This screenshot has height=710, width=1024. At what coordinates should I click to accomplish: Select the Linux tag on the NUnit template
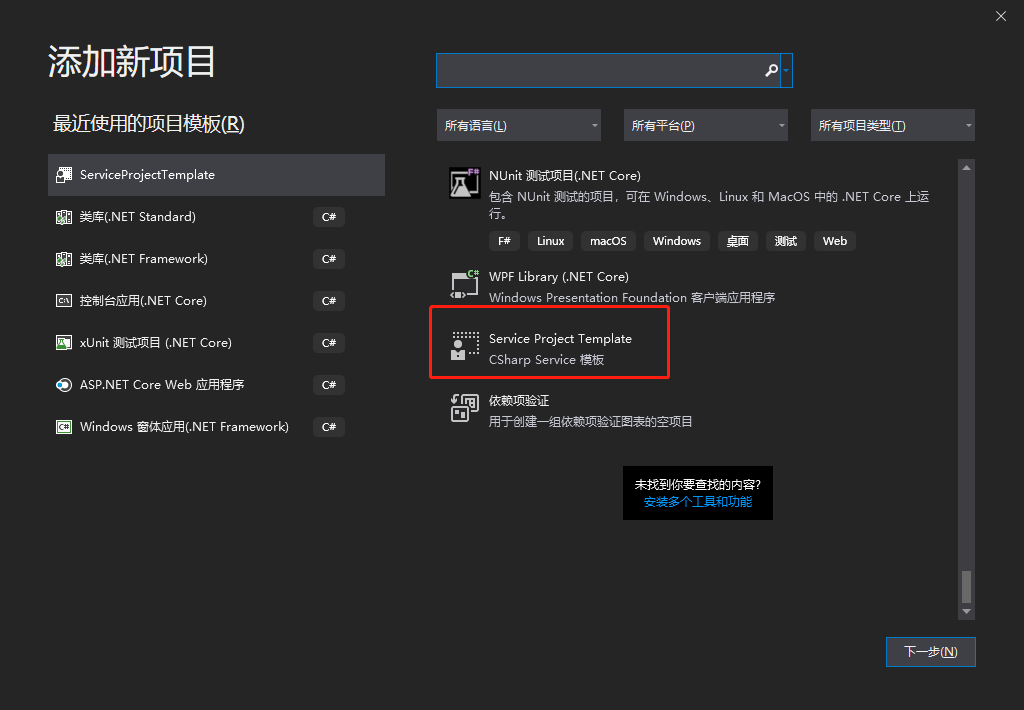550,240
